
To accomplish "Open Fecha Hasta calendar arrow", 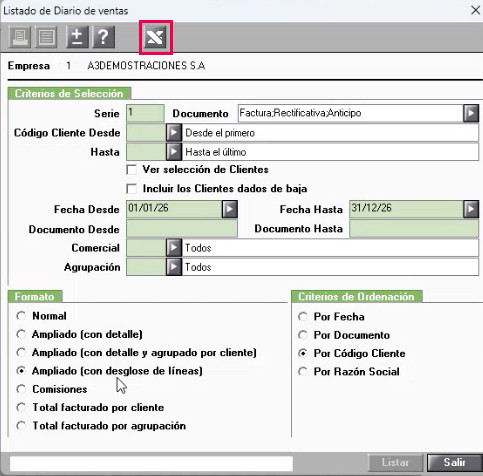I will tap(471, 209).
